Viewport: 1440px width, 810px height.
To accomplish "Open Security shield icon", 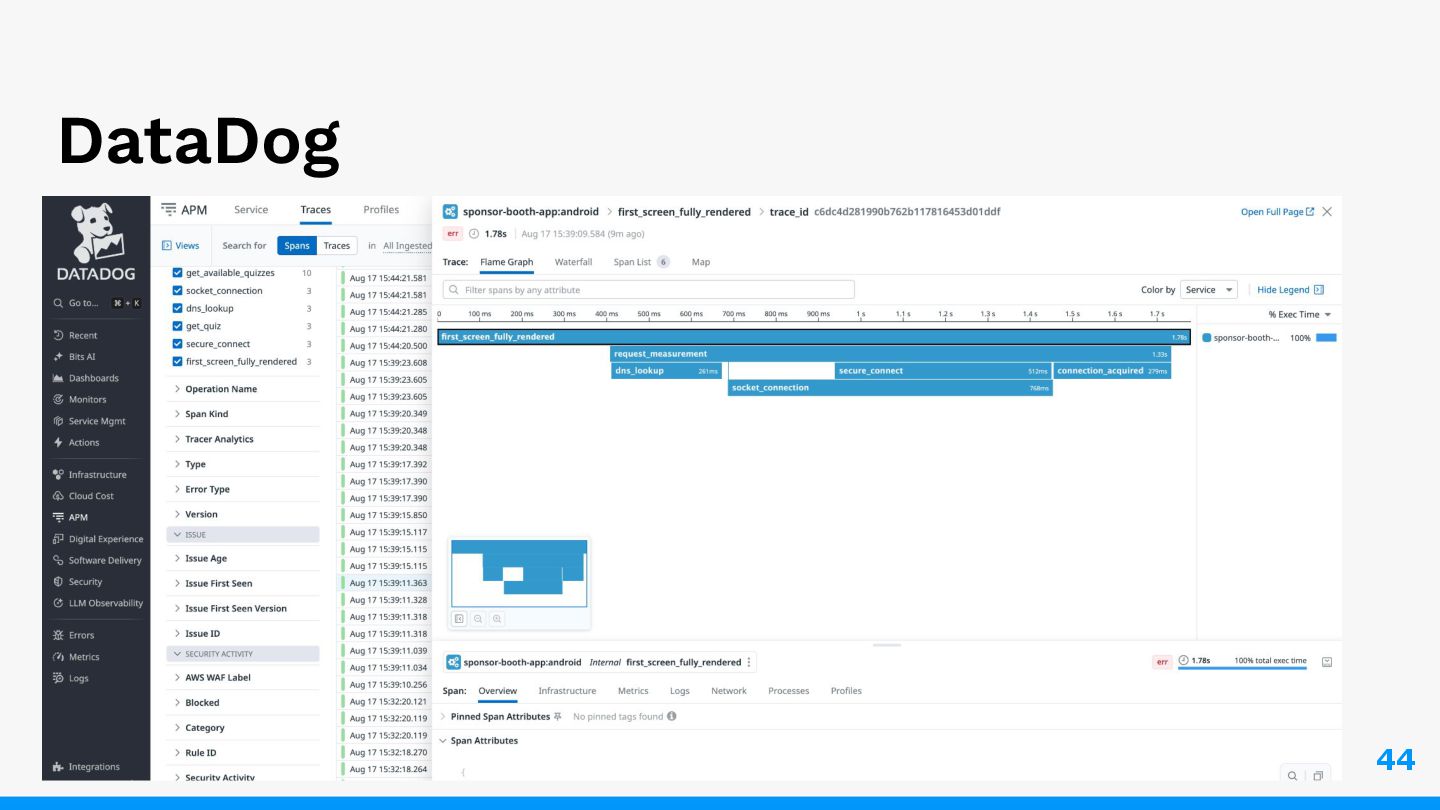I will point(58,582).
